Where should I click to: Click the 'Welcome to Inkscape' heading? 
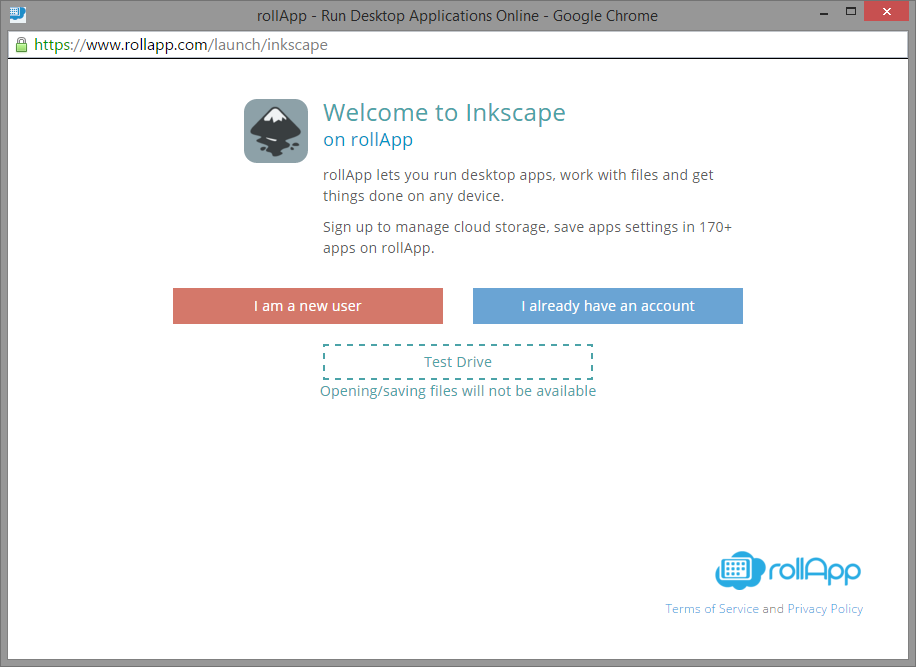[x=444, y=112]
